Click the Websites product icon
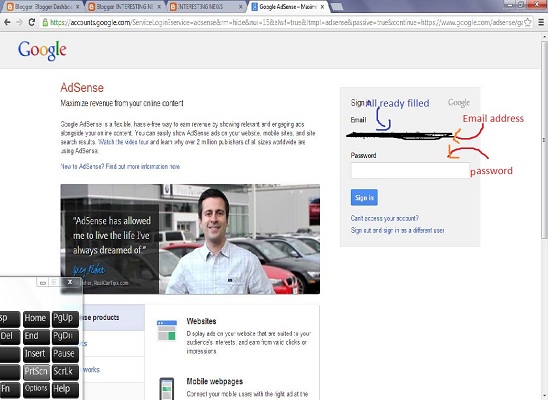This screenshot has height=400, width=548. 167,330
